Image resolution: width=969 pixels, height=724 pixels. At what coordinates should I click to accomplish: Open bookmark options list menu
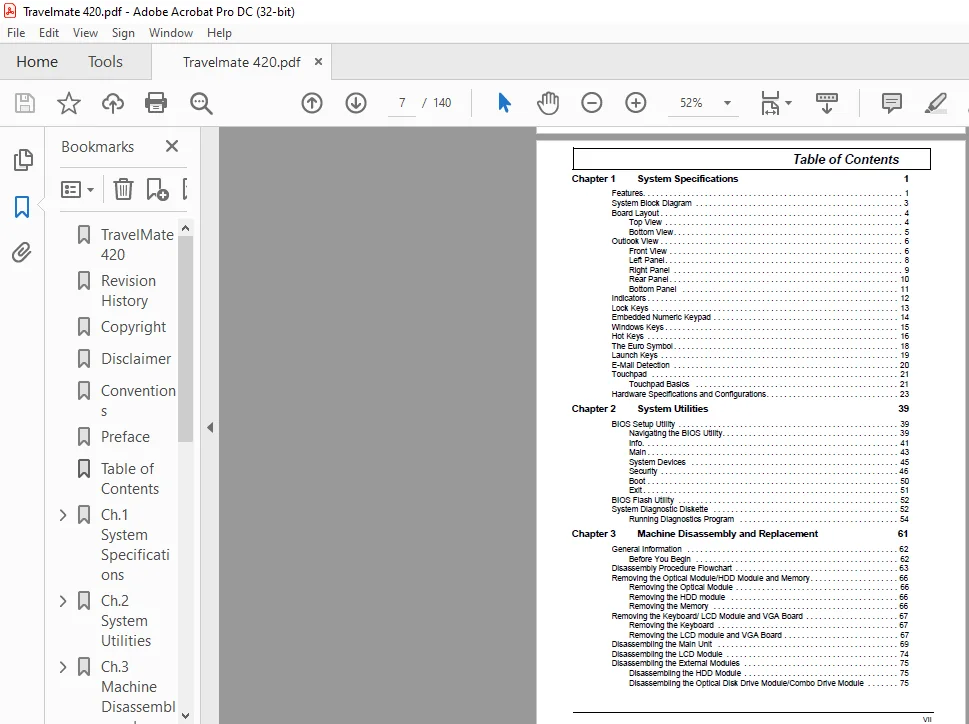pyautogui.click(x=77, y=189)
